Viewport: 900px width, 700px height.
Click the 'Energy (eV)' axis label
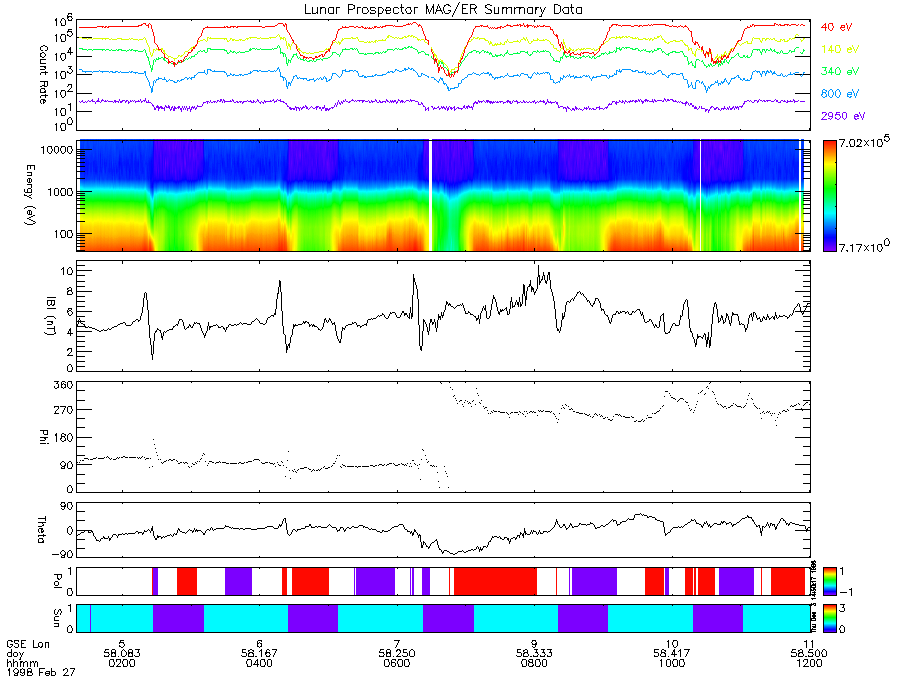30,195
